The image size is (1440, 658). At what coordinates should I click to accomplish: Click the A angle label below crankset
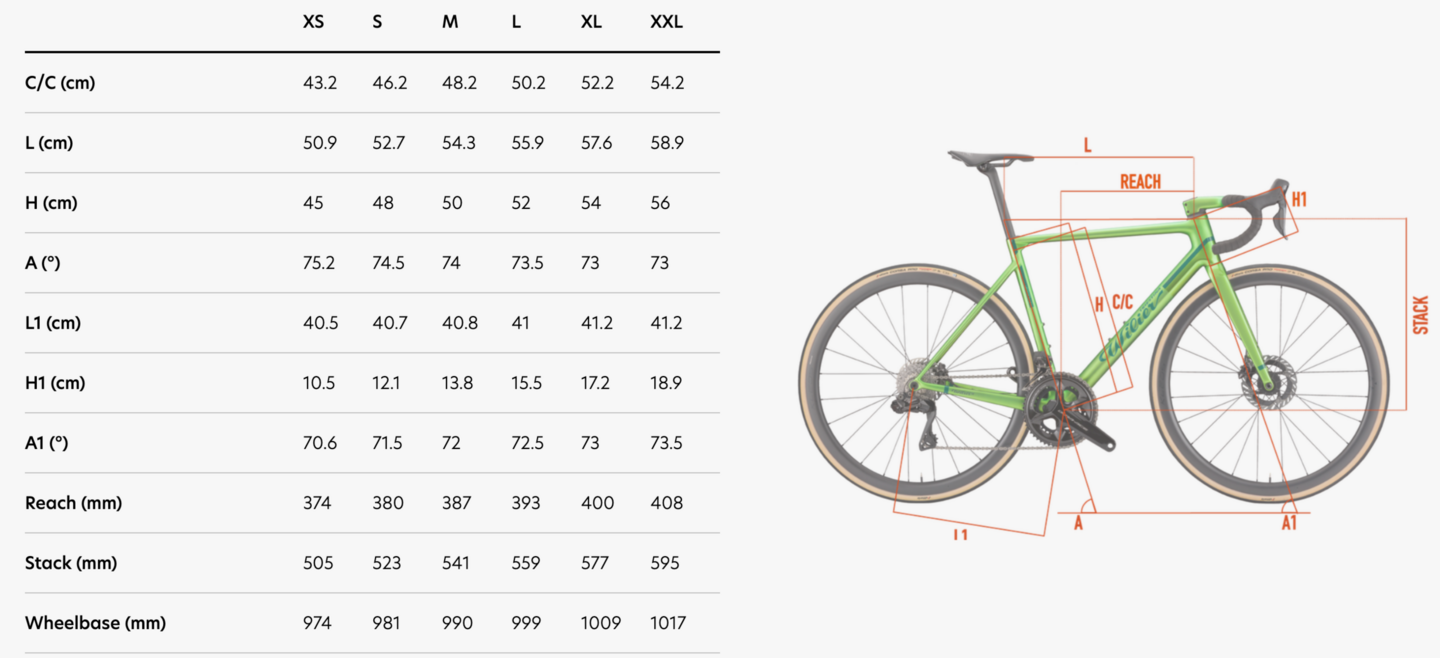coord(1078,523)
